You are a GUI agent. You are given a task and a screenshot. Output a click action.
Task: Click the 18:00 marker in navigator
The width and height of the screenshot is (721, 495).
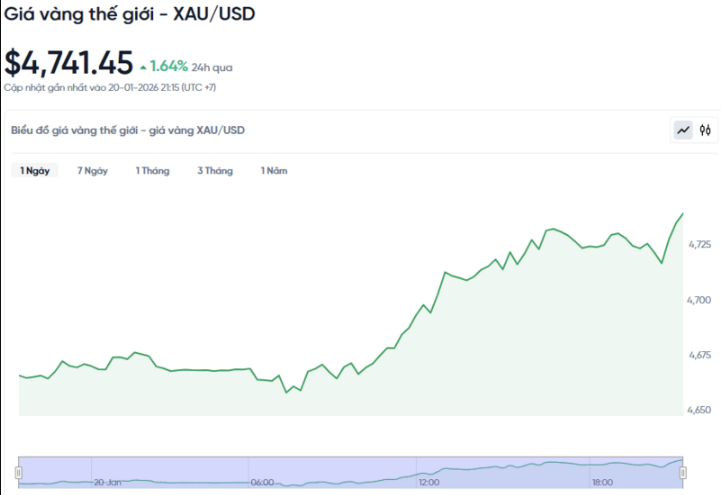602,482
